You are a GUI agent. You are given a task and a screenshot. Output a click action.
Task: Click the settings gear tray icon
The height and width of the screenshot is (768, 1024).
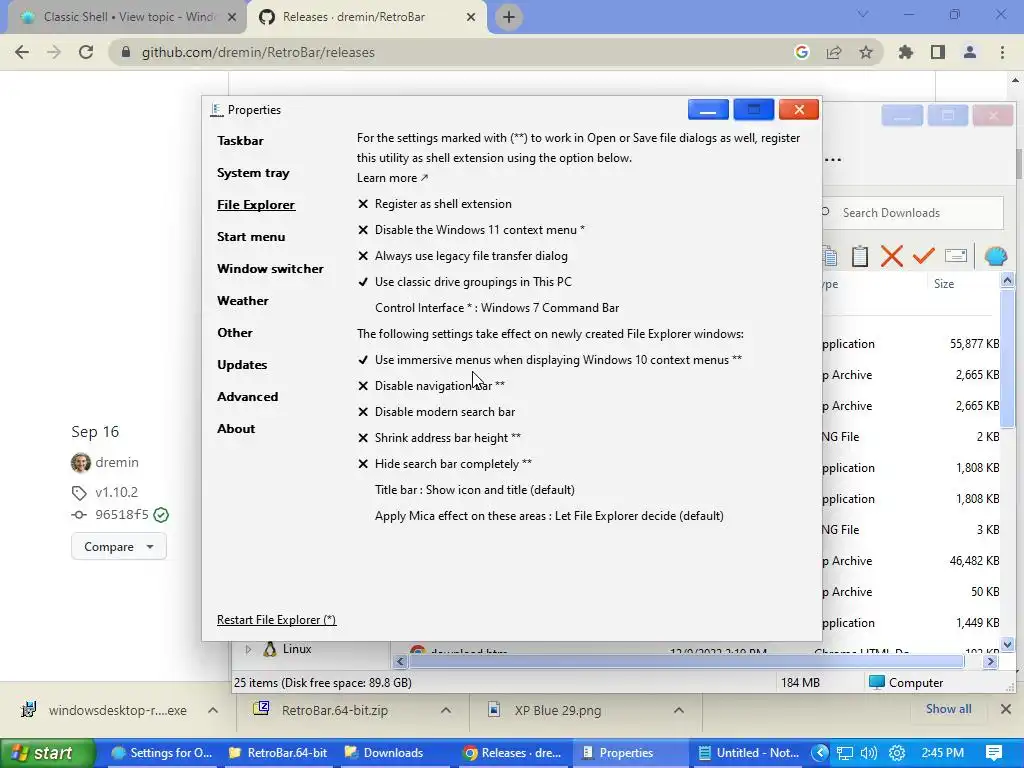897,754
